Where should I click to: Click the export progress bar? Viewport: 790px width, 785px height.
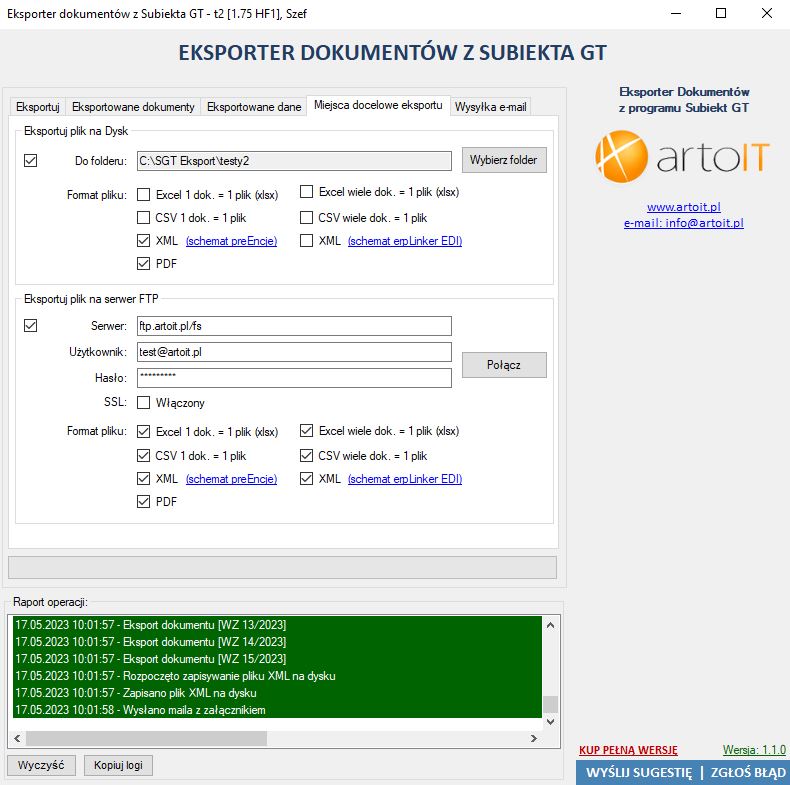282,567
